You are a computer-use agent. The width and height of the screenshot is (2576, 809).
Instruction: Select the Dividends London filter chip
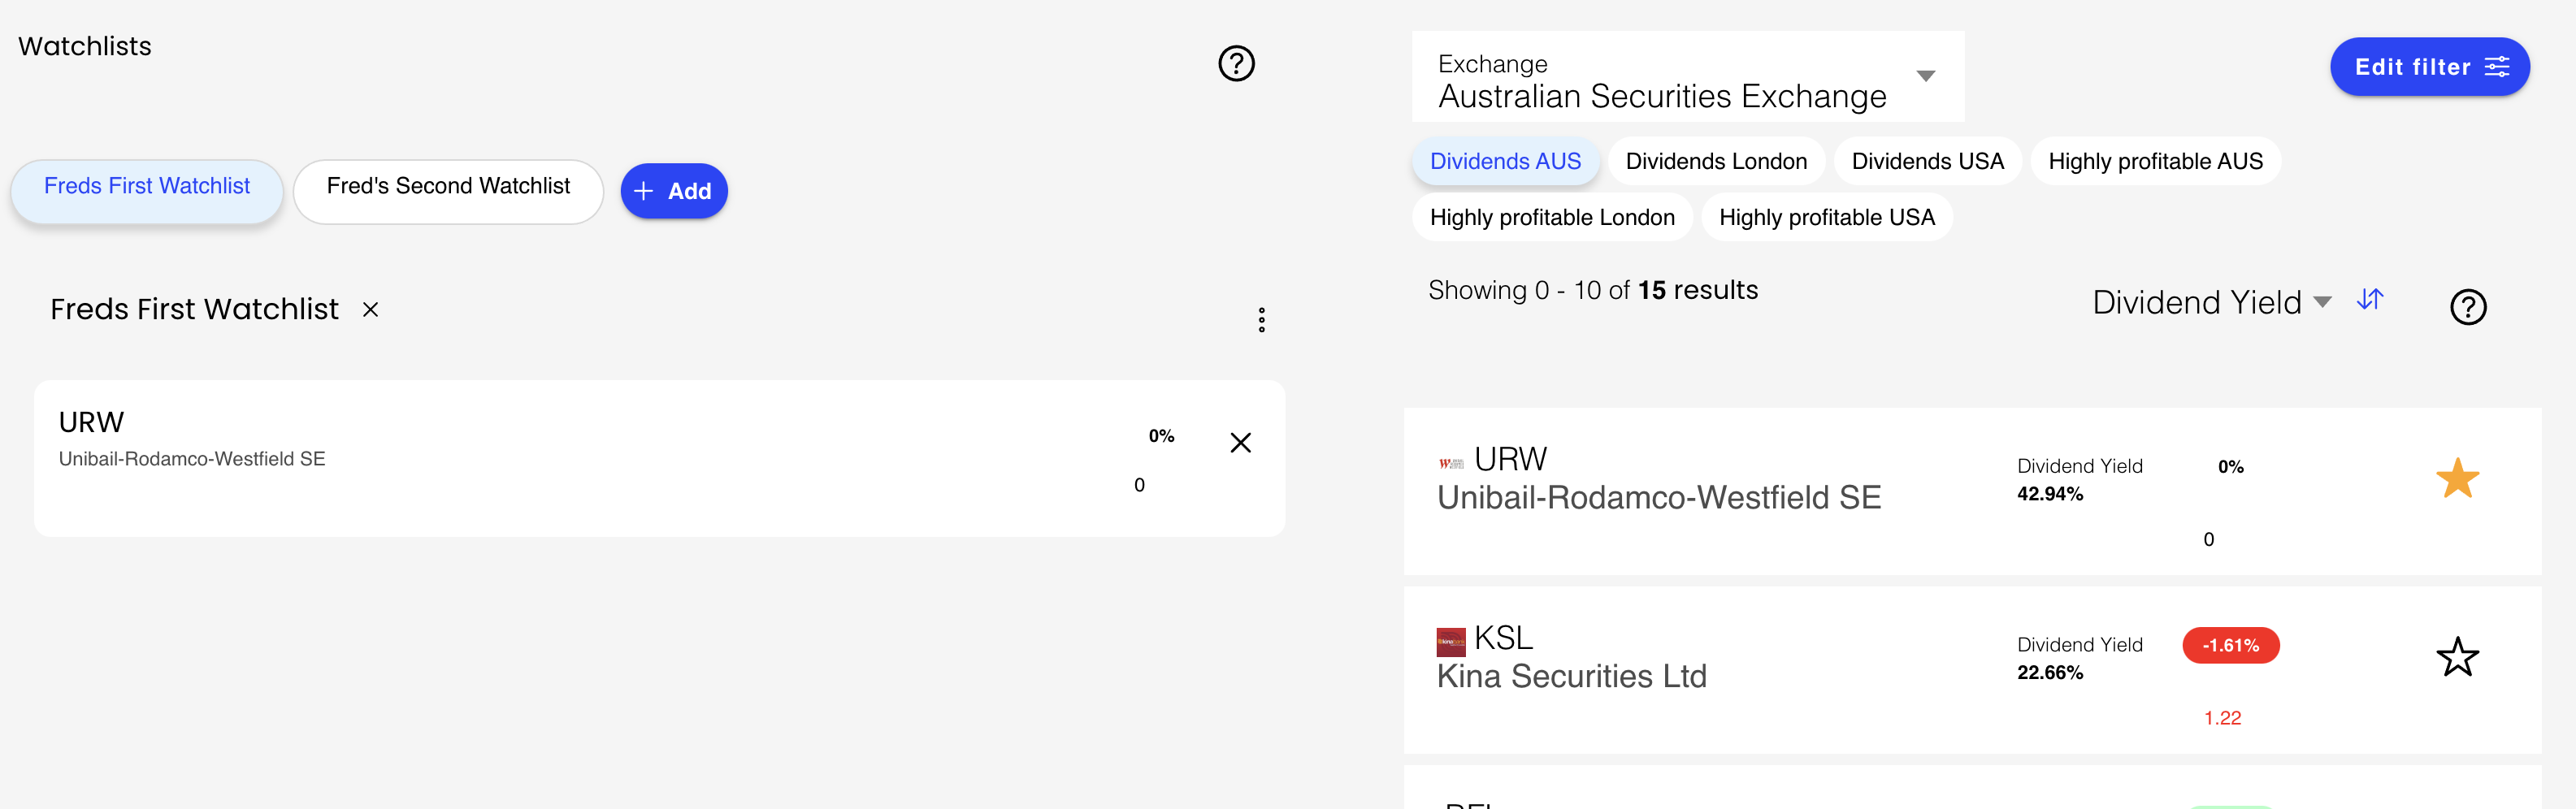click(1716, 162)
